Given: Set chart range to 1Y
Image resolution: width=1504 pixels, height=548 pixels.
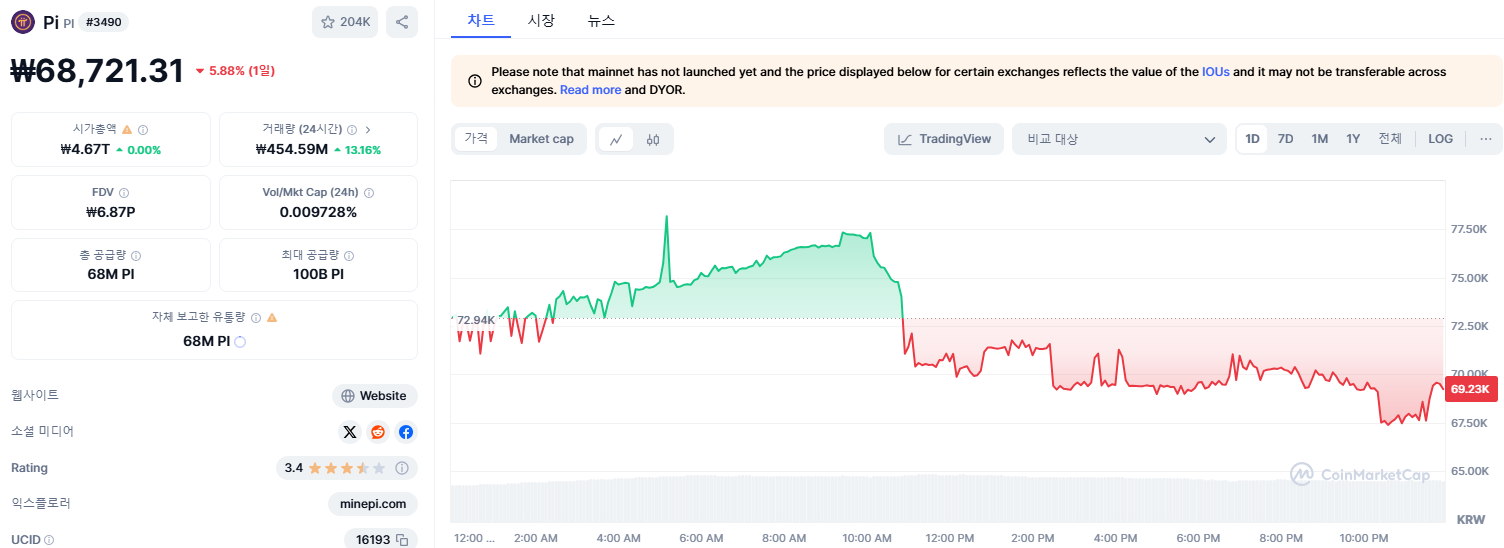Looking at the screenshot, I should coord(1353,139).
